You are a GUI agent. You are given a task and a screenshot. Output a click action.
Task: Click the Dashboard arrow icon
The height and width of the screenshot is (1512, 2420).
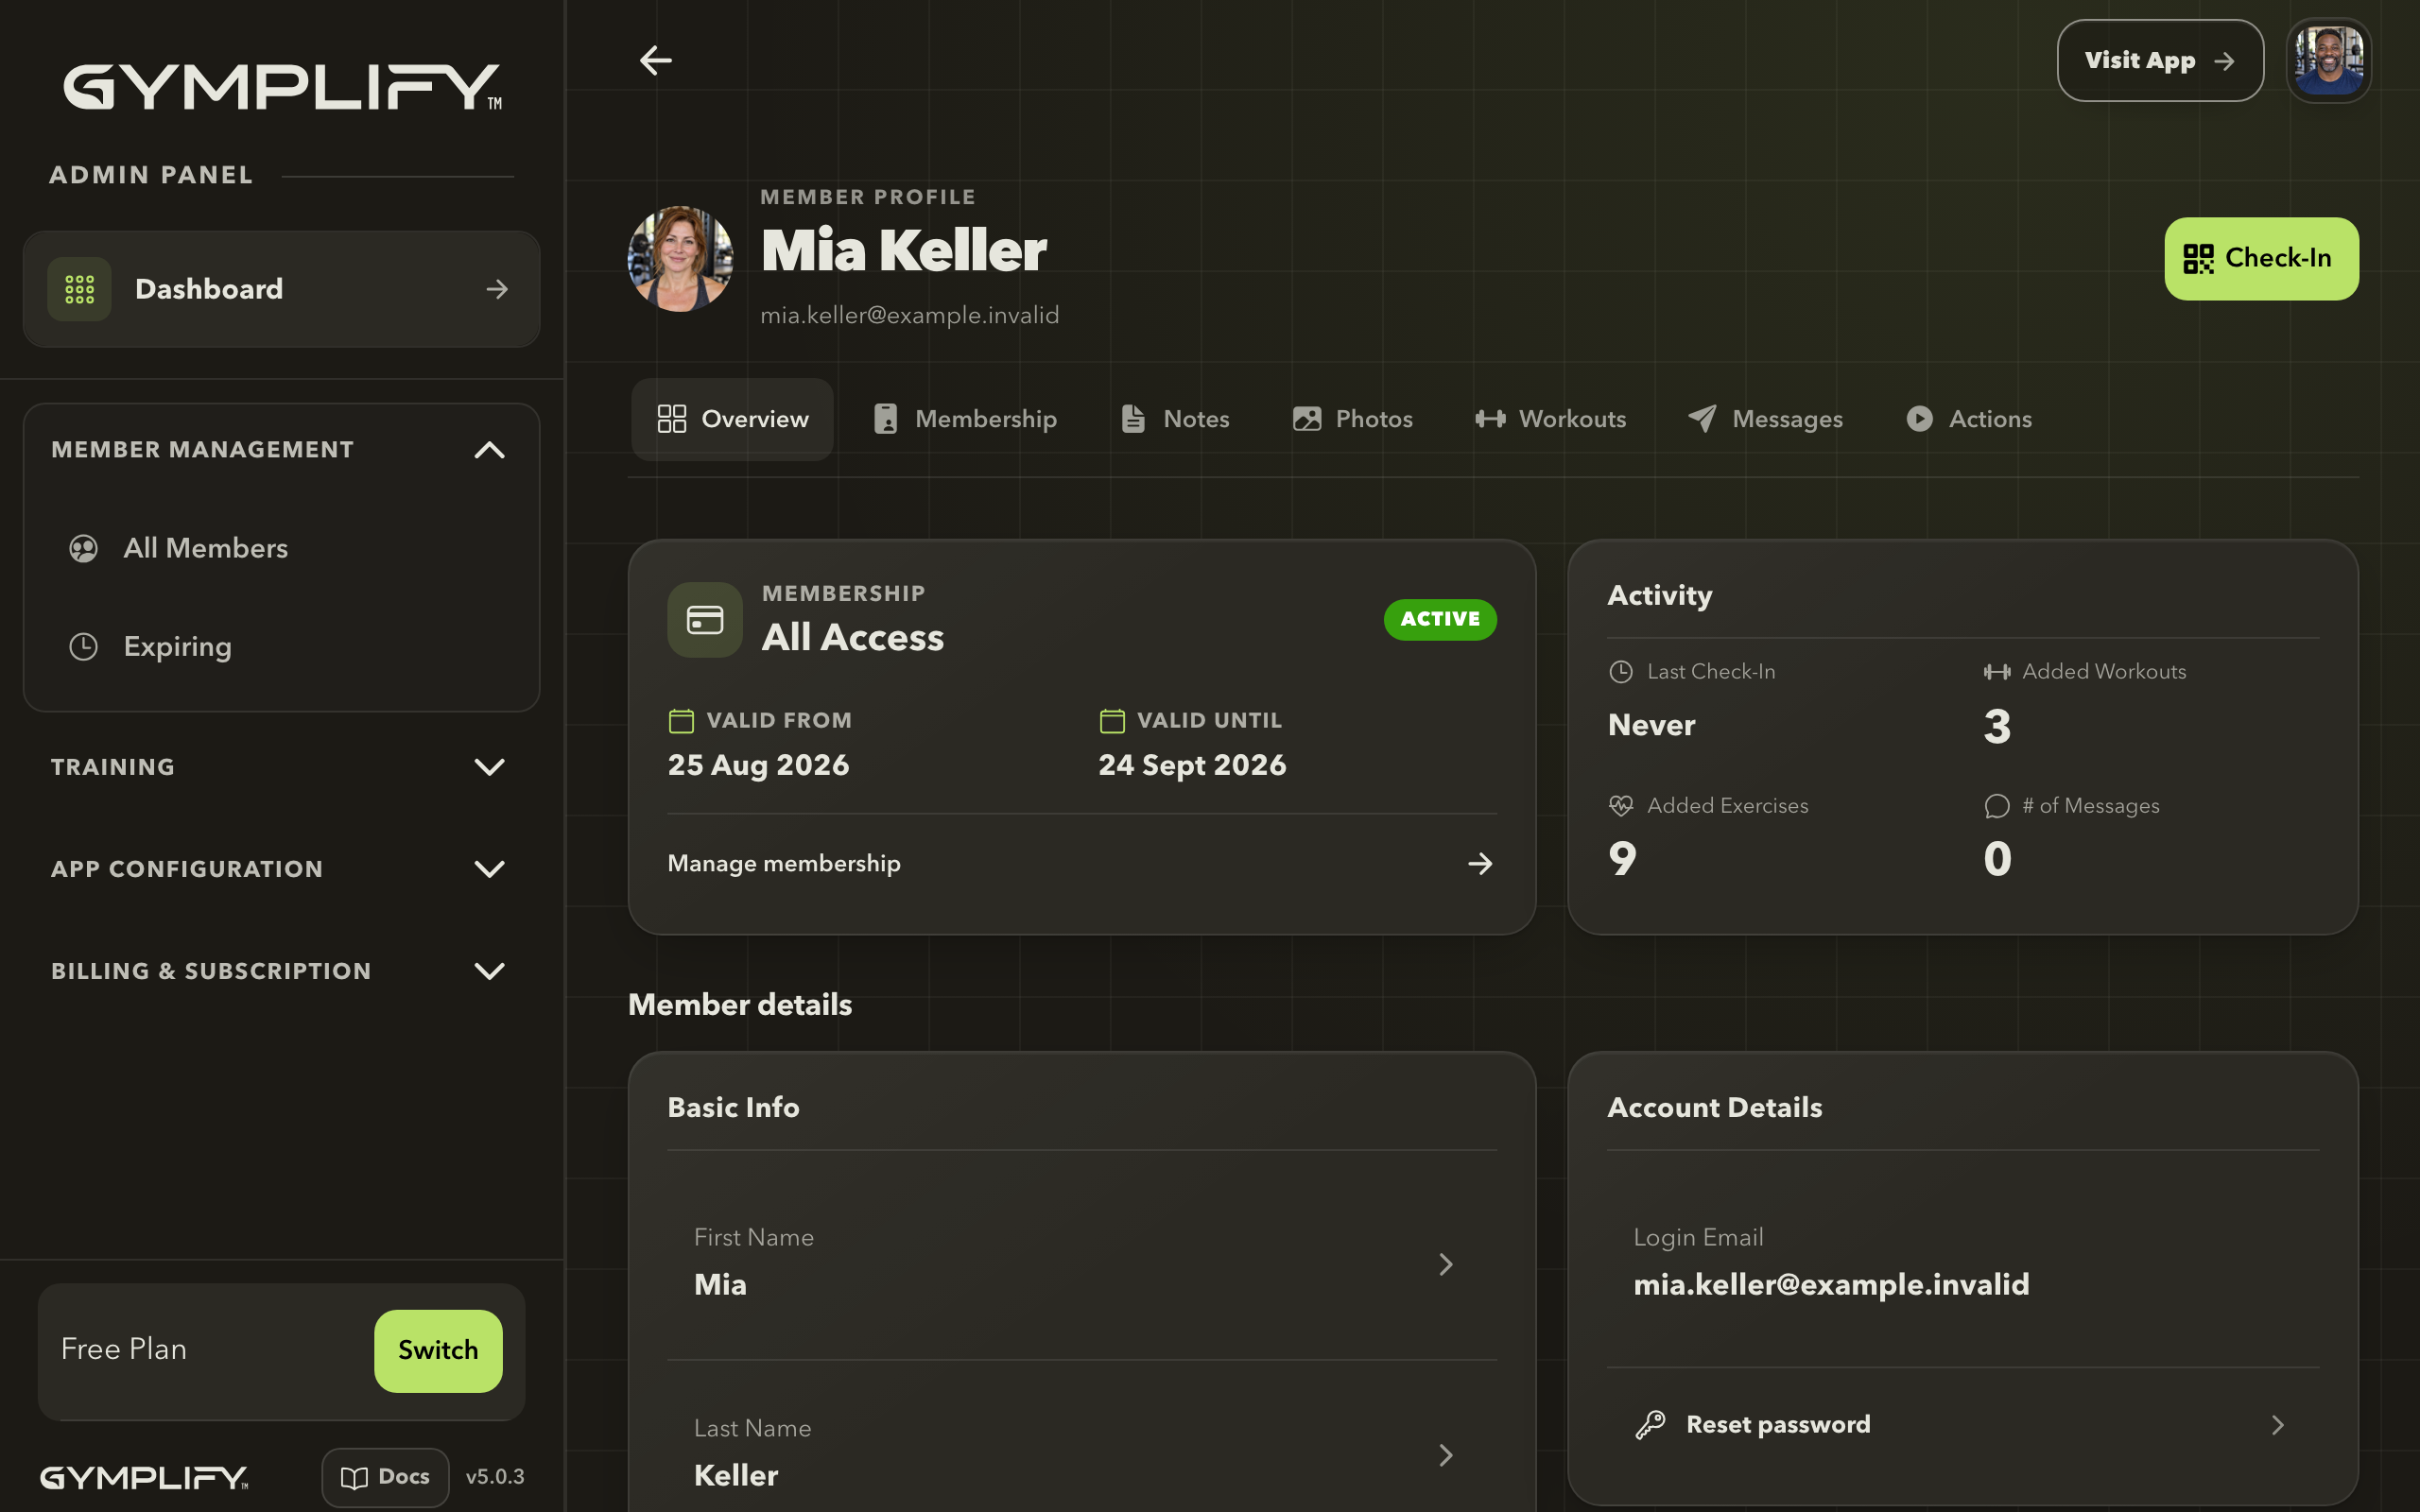pyautogui.click(x=497, y=289)
